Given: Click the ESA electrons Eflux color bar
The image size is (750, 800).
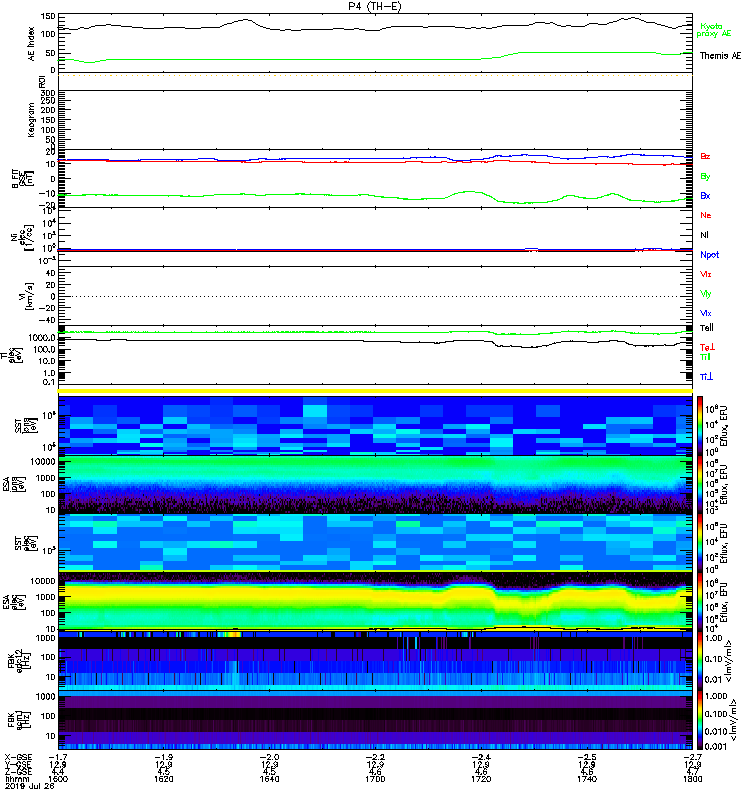Looking at the screenshot, I should [x=700, y=602].
